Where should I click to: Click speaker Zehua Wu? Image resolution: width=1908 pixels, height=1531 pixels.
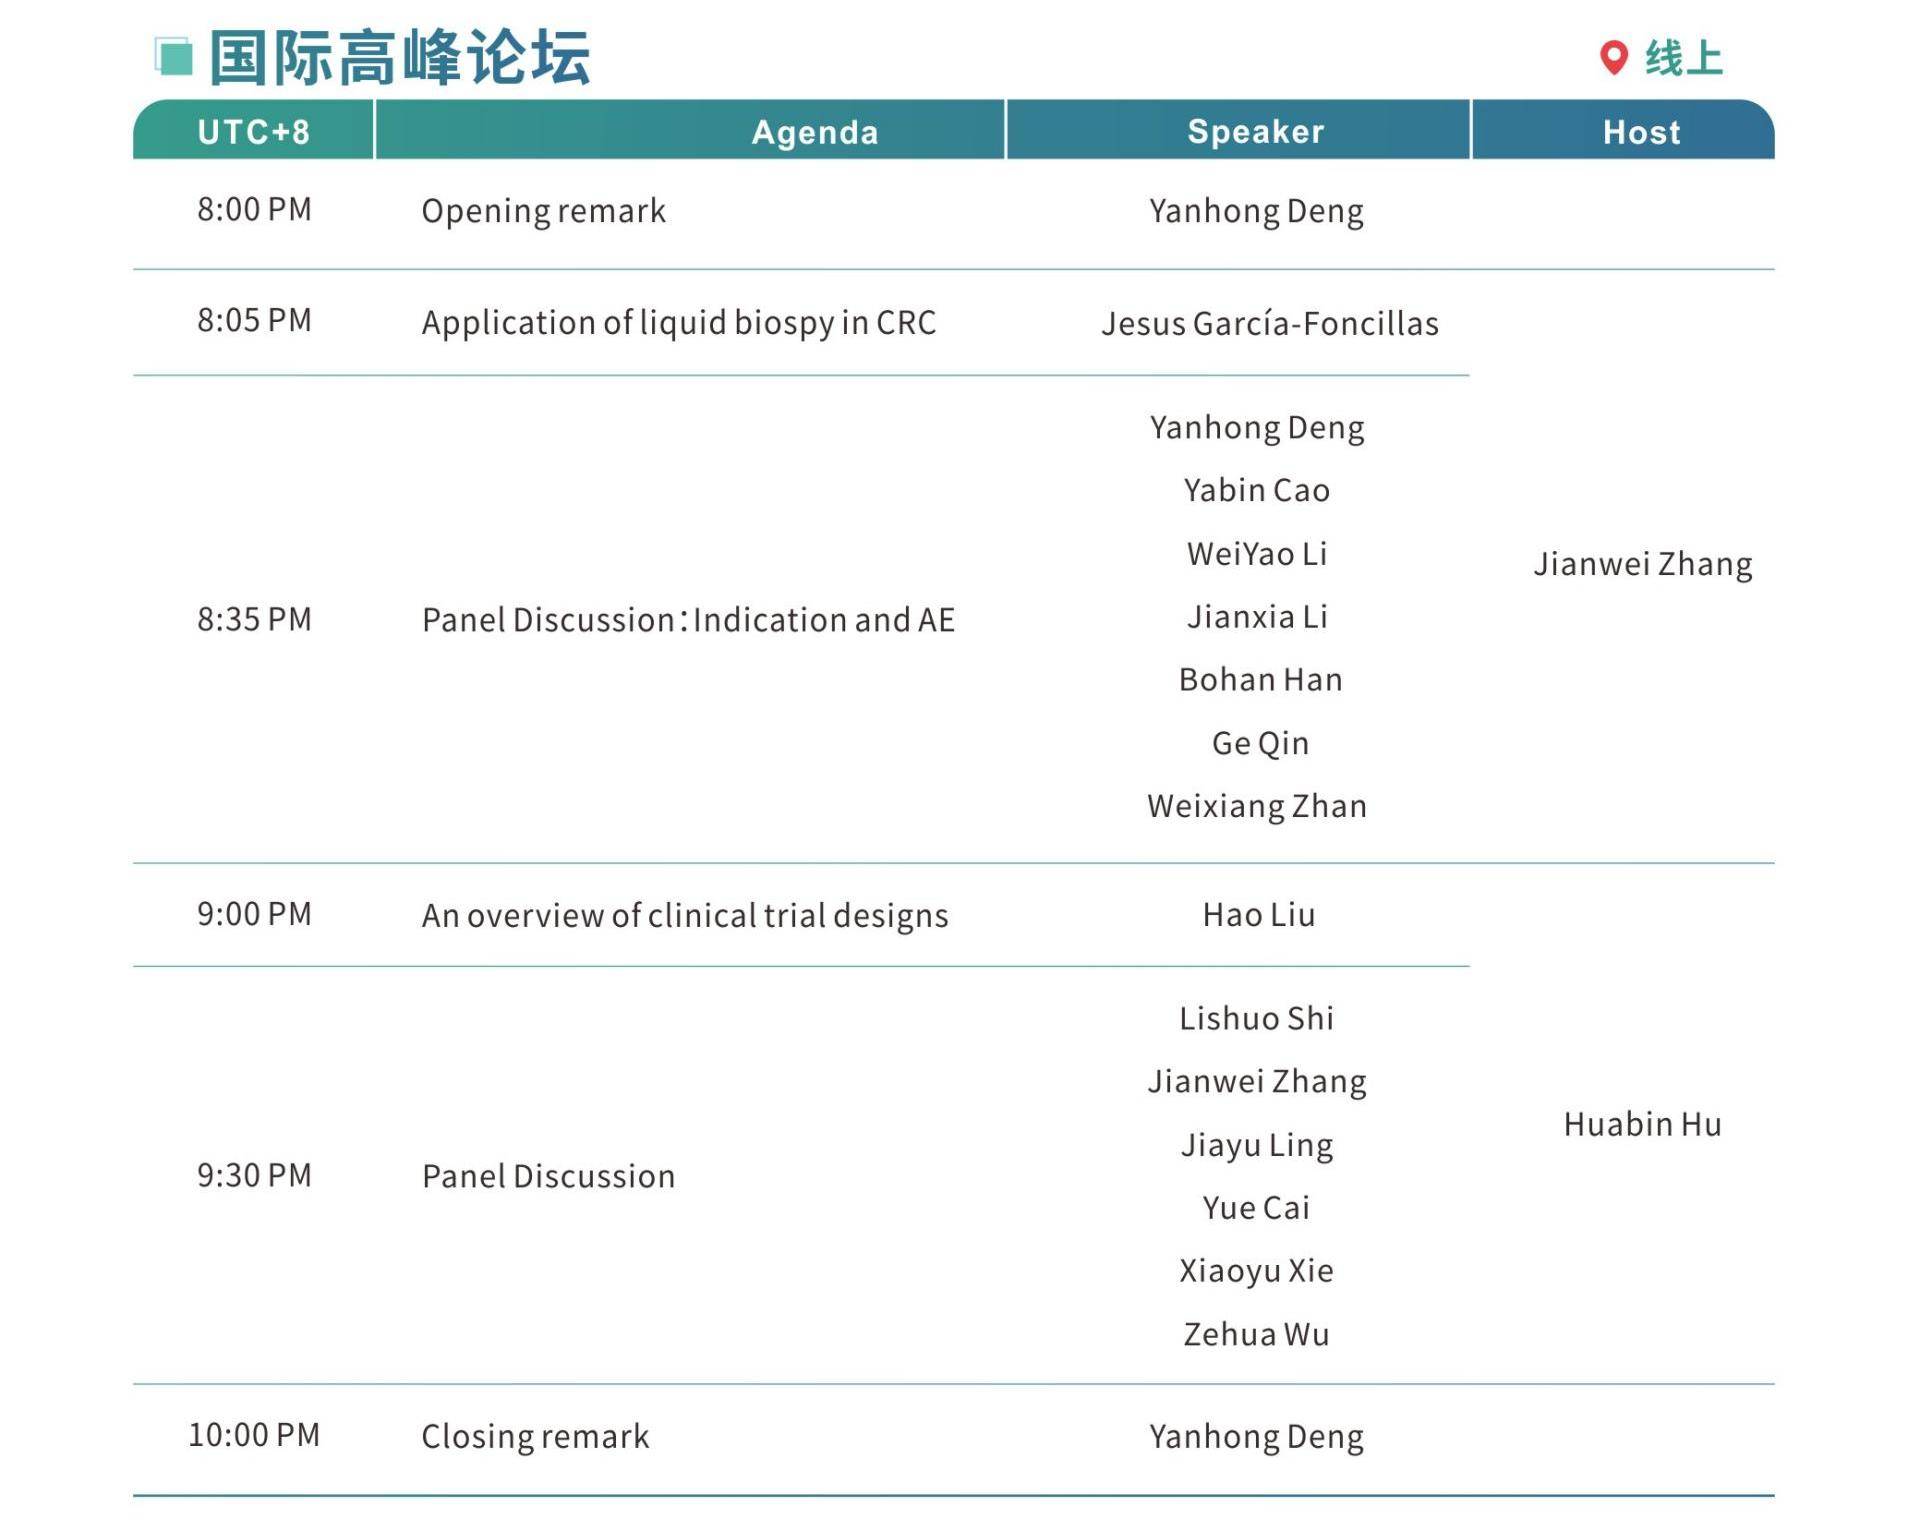tap(1256, 1334)
